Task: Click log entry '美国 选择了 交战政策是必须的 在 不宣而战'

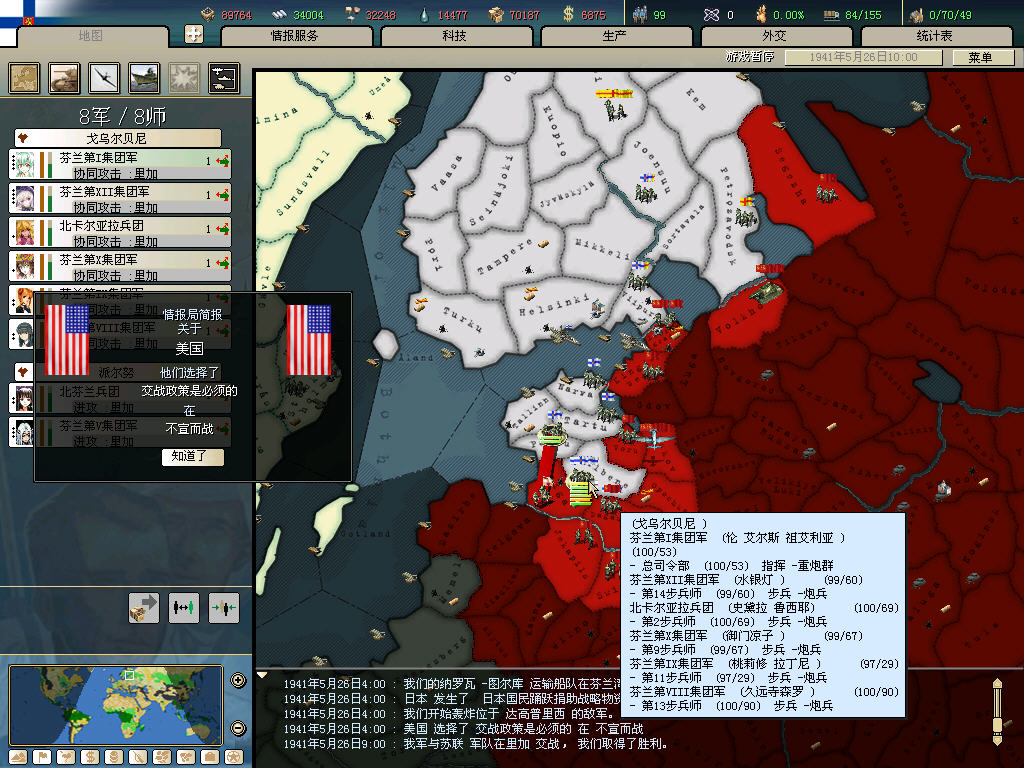Action: tap(523, 729)
